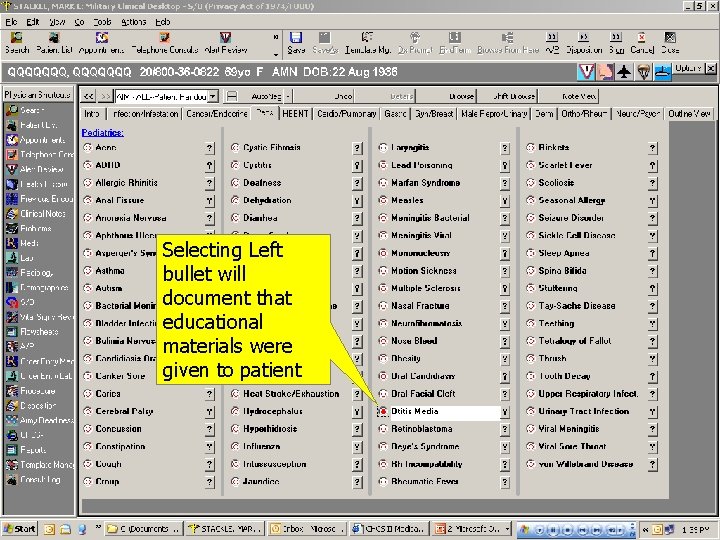Select the Influenza bullet
This screenshot has width=720, height=540.
pyautogui.click(x=235, y=446)
